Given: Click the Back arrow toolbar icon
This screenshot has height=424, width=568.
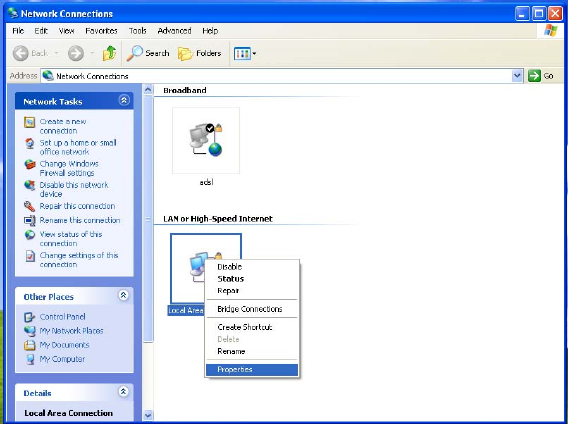Looking at the screenshot, I should (21, 53).
